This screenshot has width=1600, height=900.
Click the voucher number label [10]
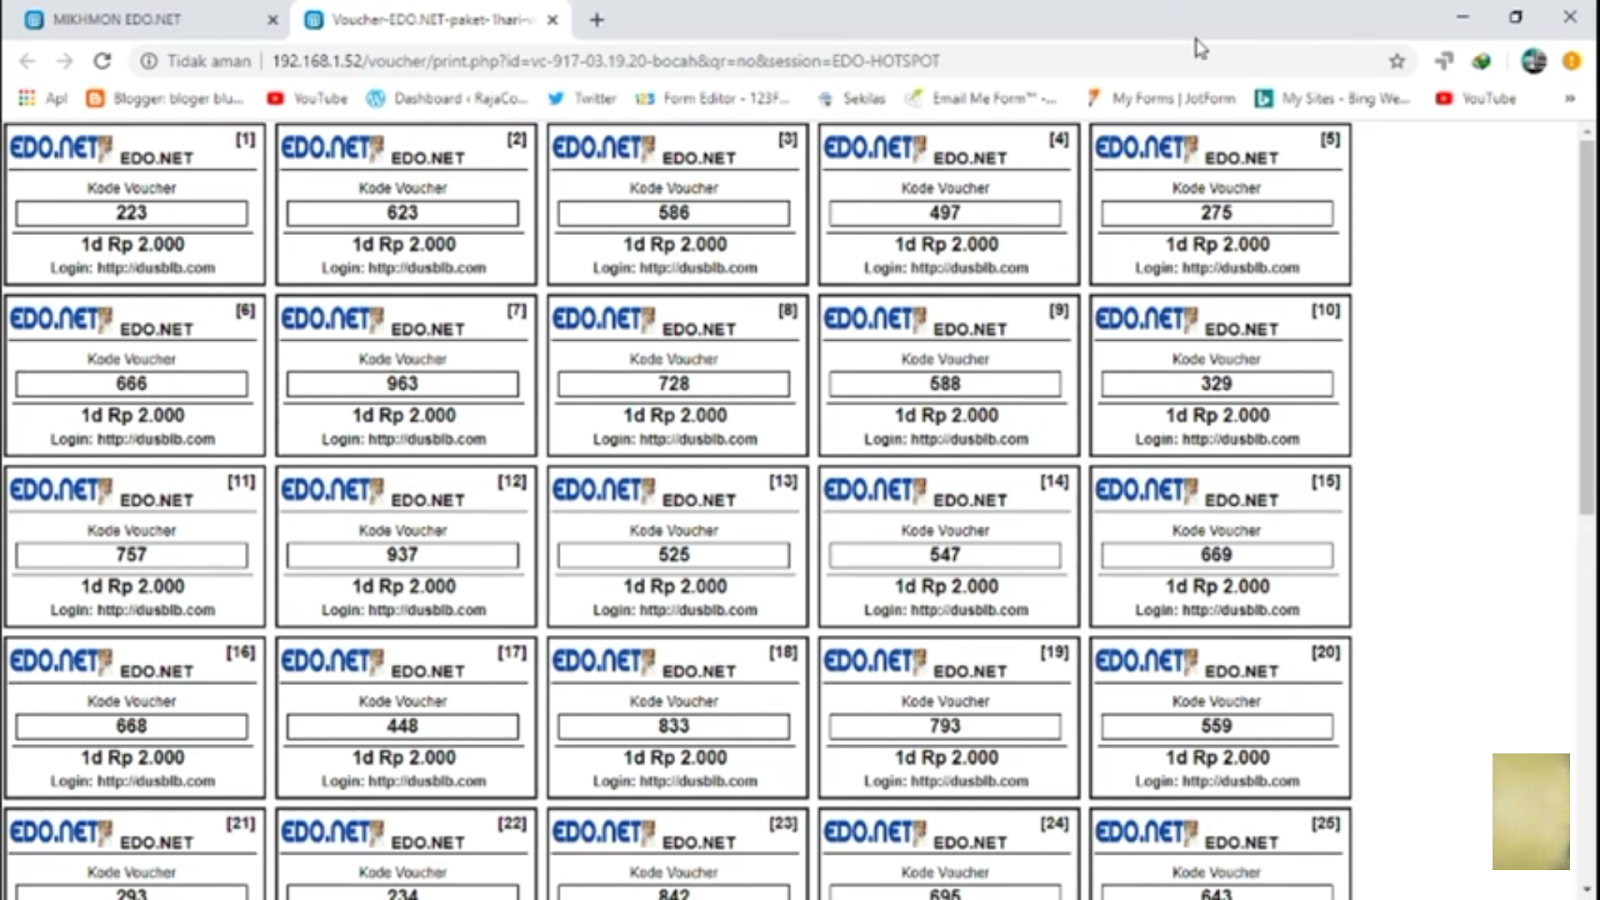(1326, 310)
